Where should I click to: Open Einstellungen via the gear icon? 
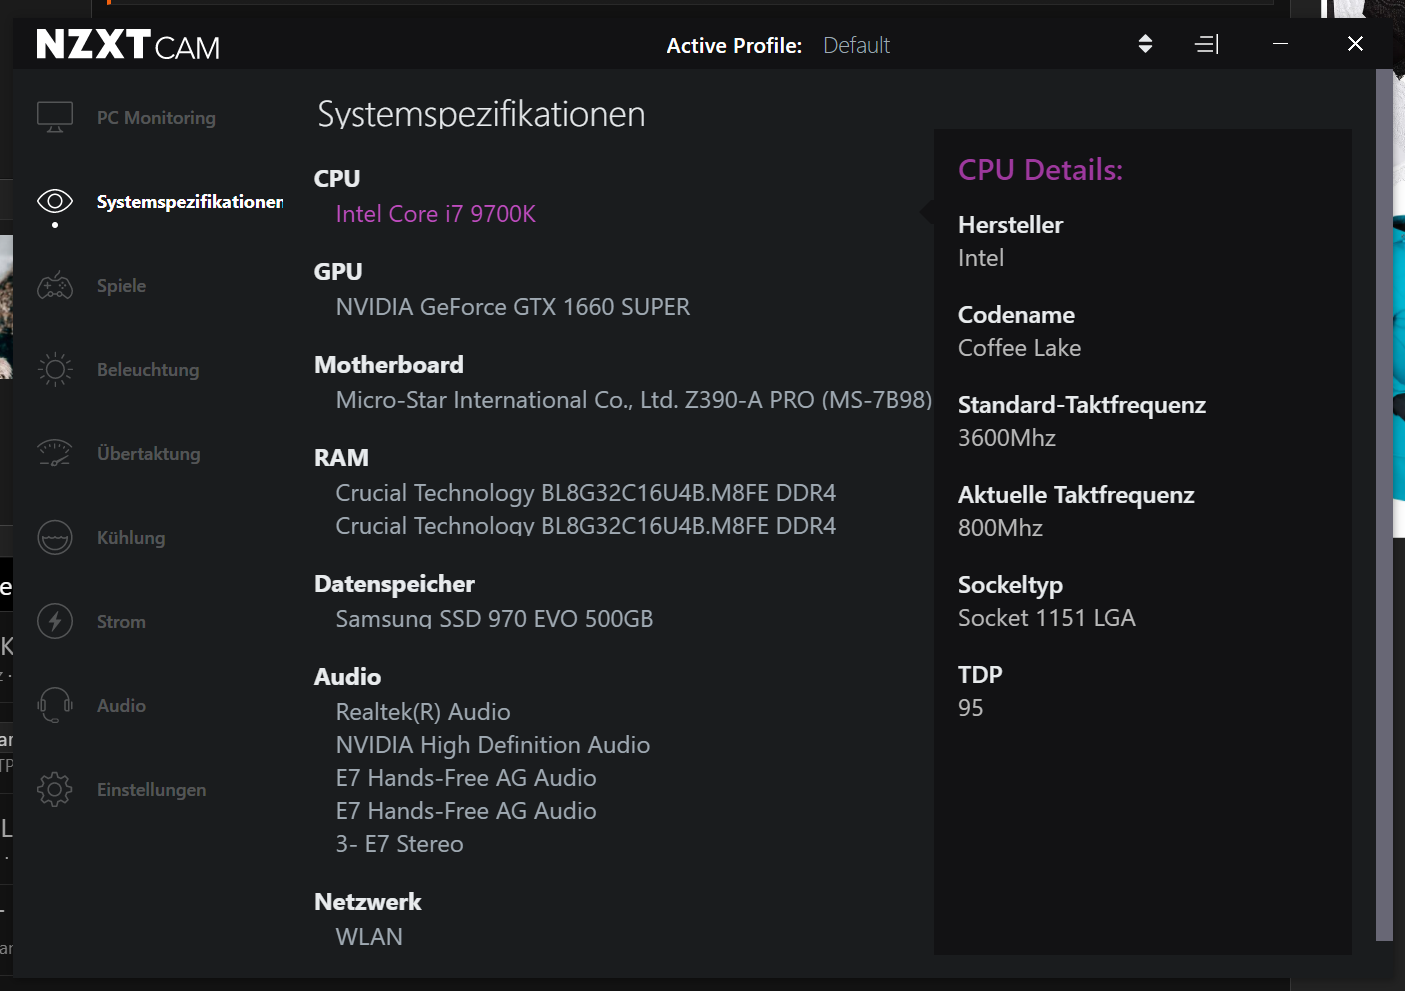55,789
